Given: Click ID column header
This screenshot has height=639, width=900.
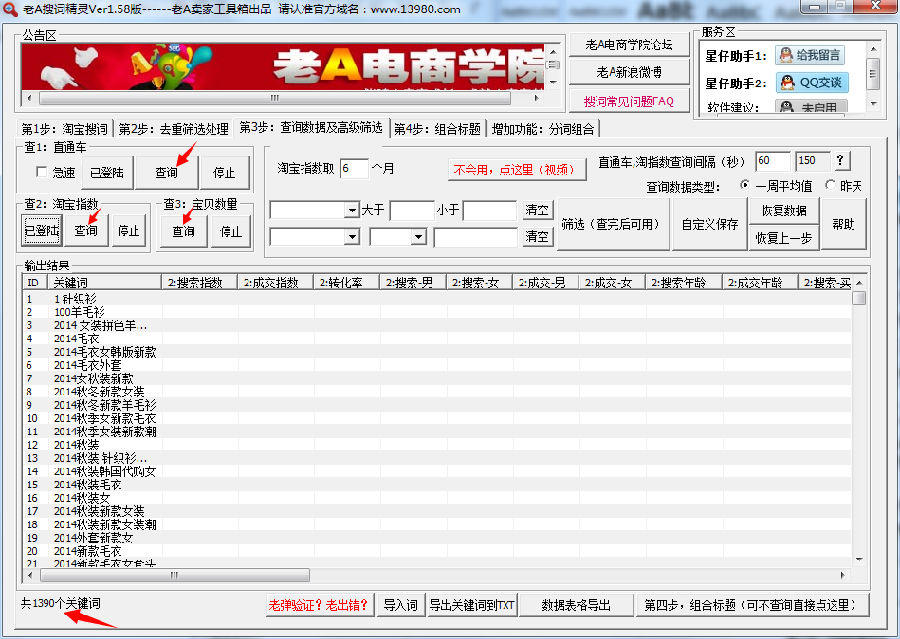Looking at the screenshot, I should 35,282.
